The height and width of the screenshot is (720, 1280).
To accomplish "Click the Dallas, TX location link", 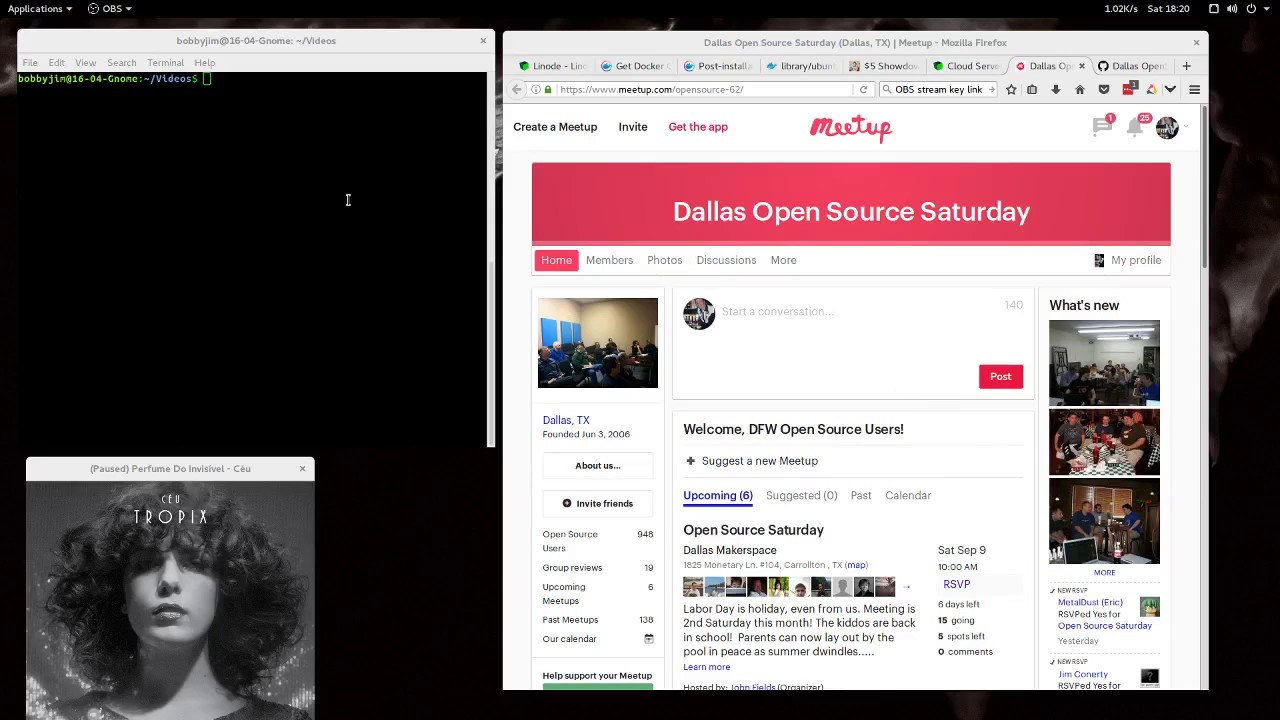I will click(x=566, y=420).
